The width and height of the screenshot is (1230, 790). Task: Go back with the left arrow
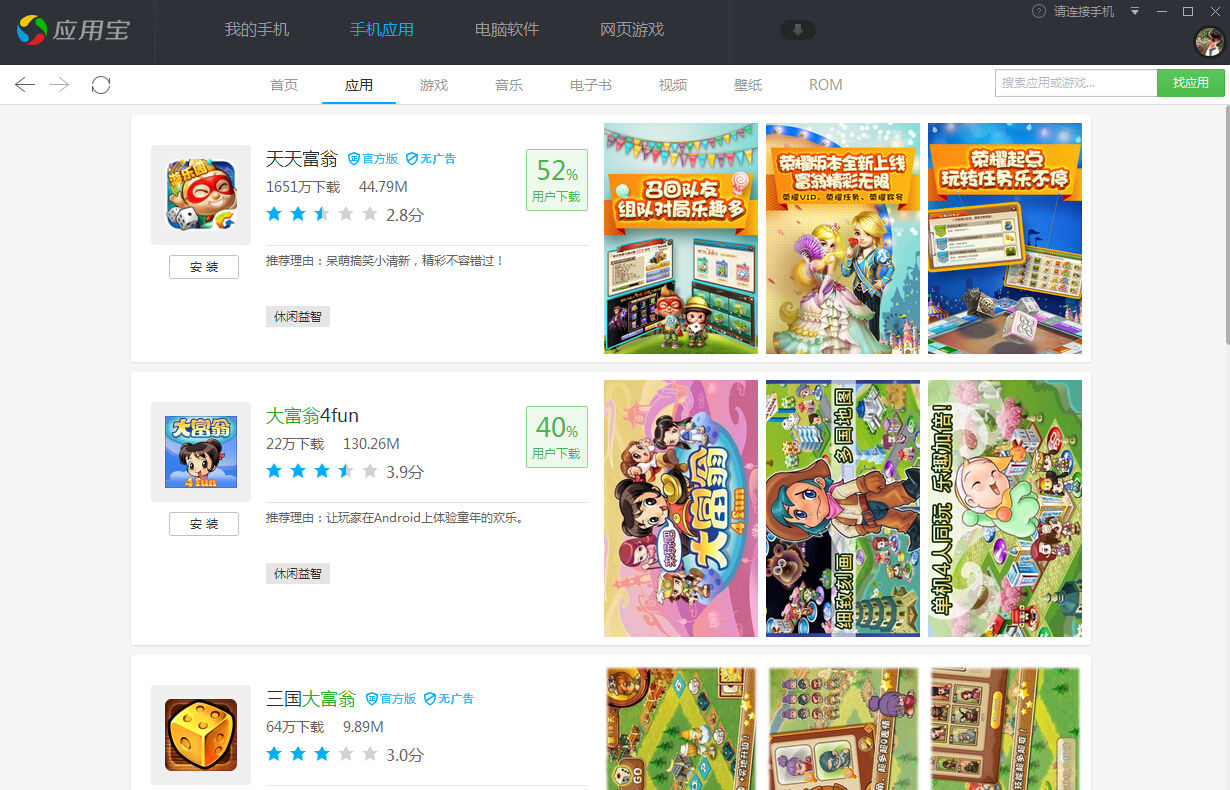pyautogui.click(x=25, y=85)
